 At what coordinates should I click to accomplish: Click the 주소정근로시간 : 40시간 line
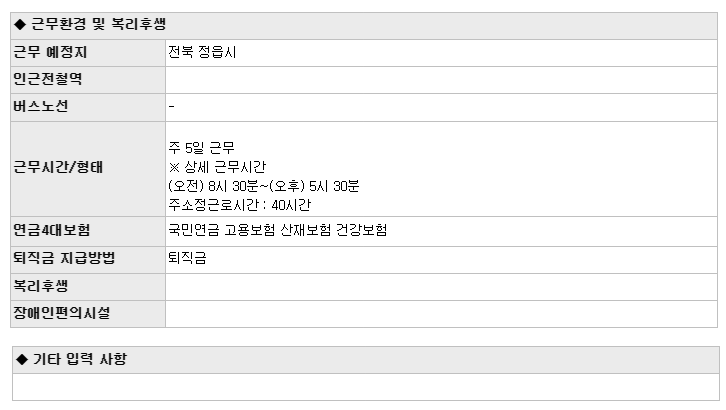click(x=239, y=205)
